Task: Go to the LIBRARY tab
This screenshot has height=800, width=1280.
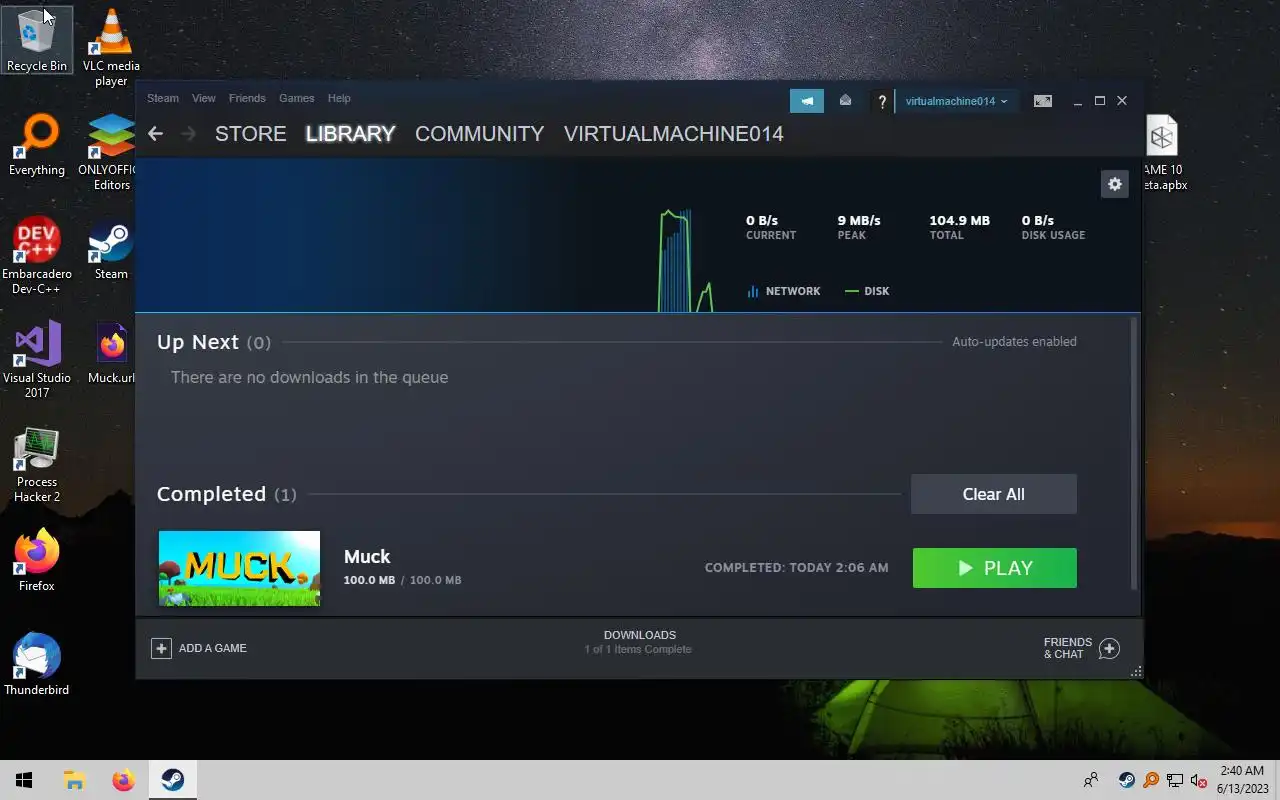Action: pos(351,133)
